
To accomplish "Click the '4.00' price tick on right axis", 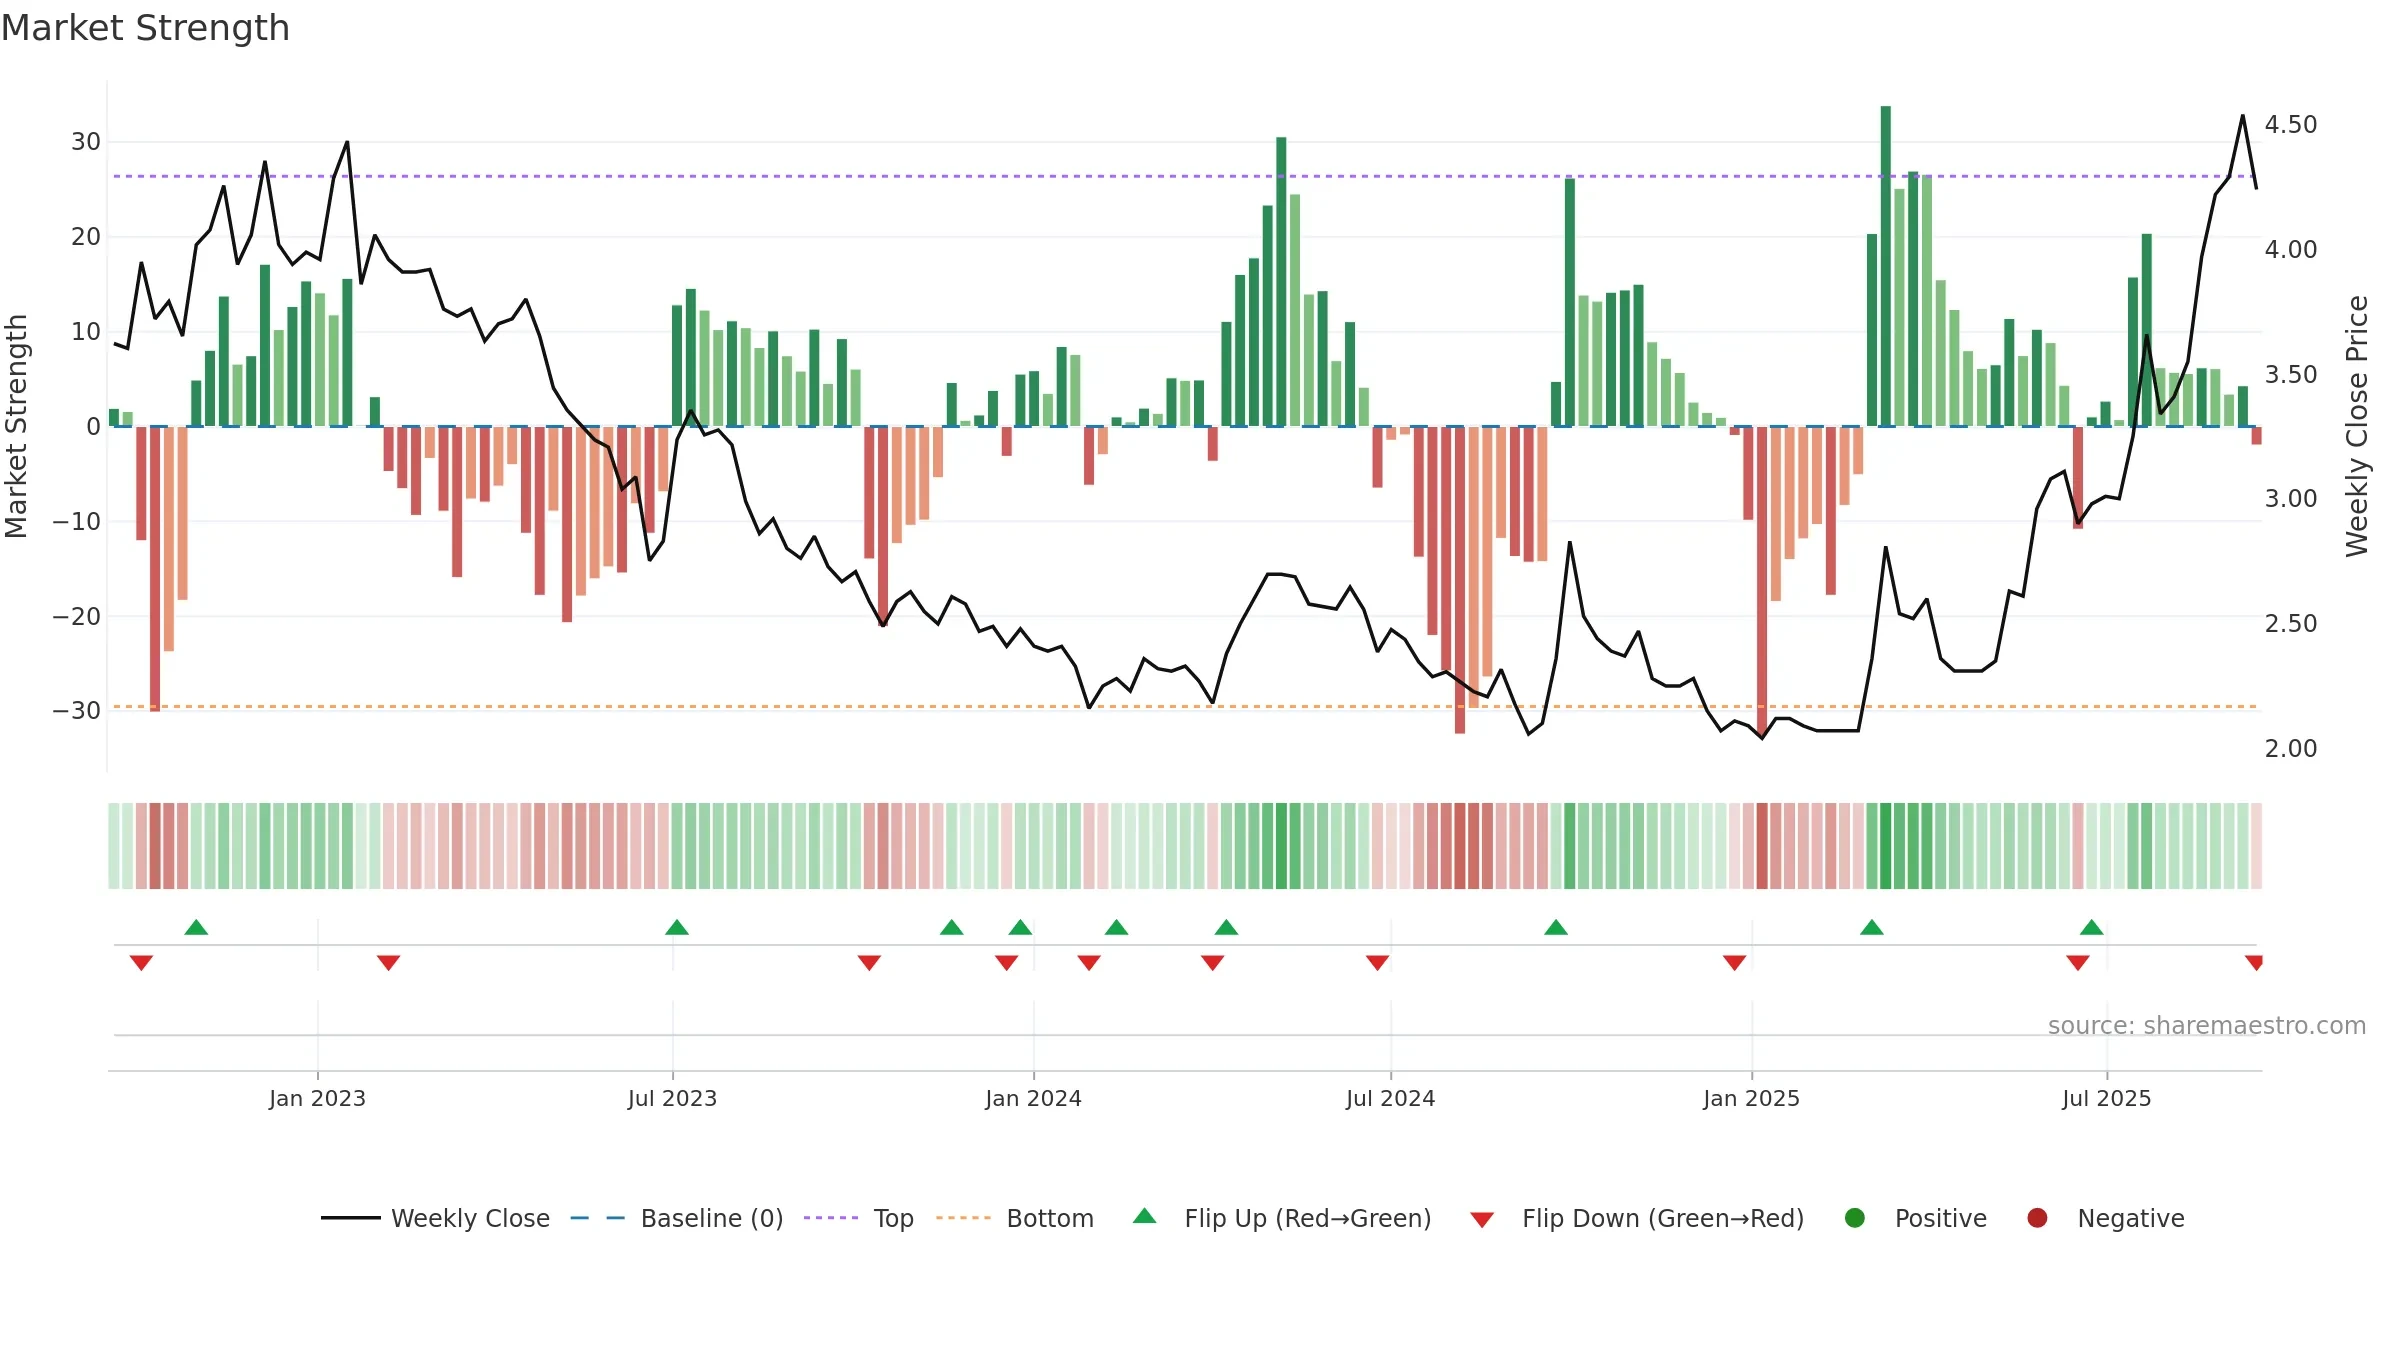I will (x=2291, y=249).
